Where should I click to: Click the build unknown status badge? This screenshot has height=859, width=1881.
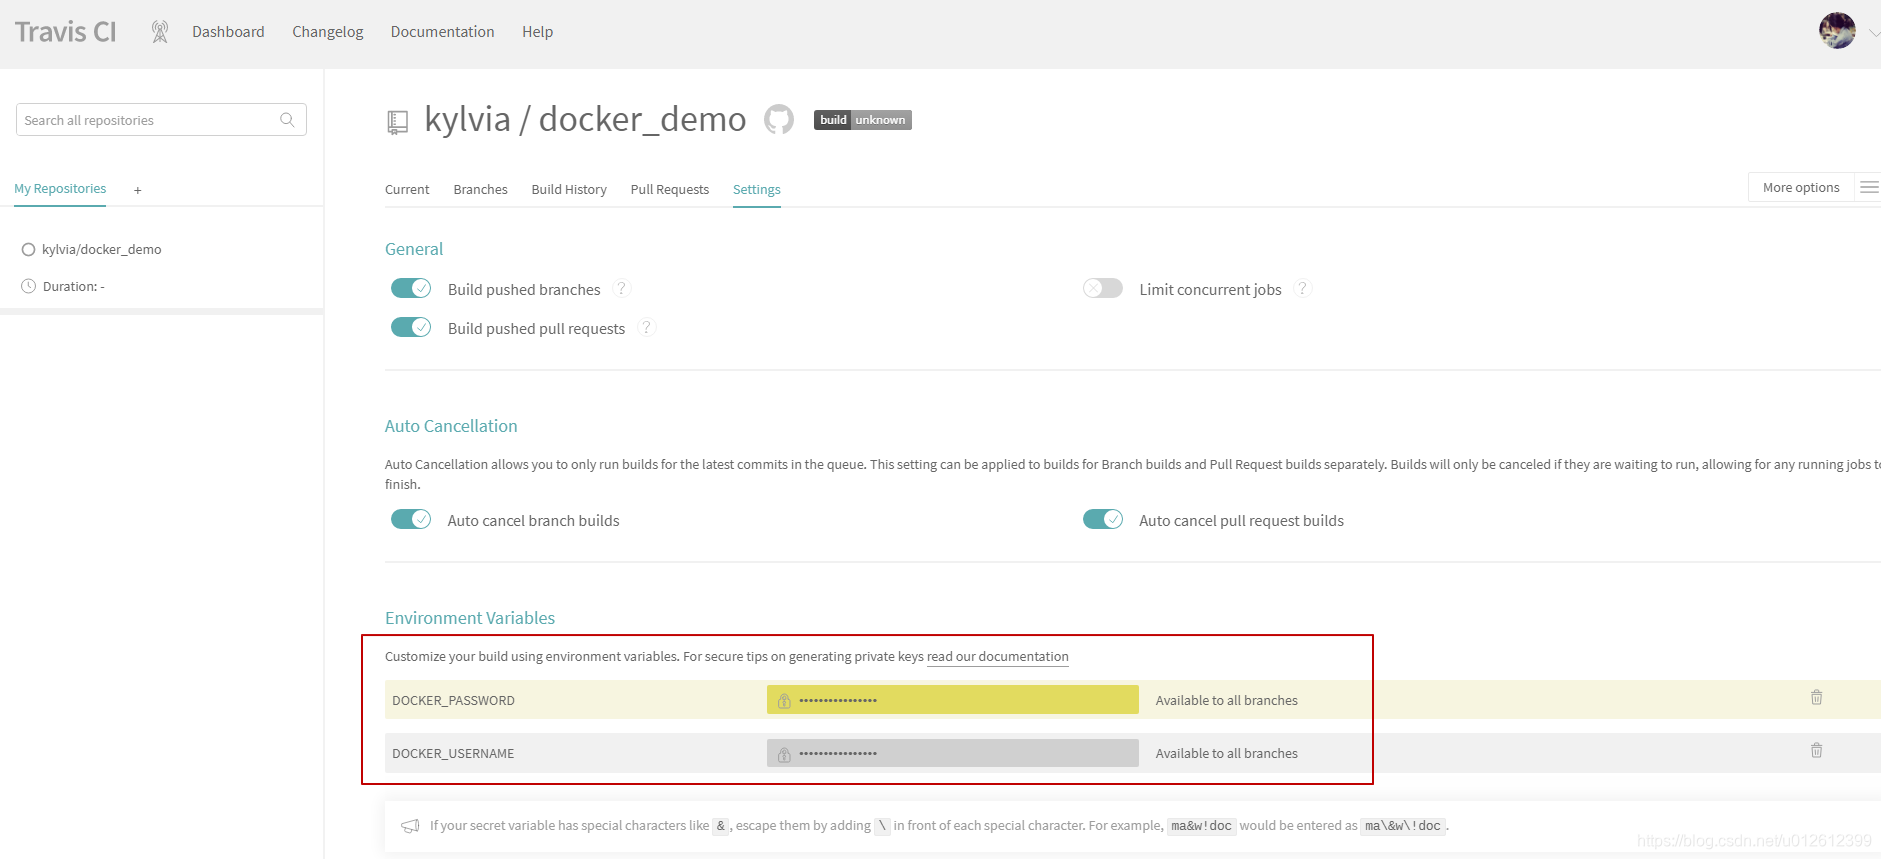point(863,120)
